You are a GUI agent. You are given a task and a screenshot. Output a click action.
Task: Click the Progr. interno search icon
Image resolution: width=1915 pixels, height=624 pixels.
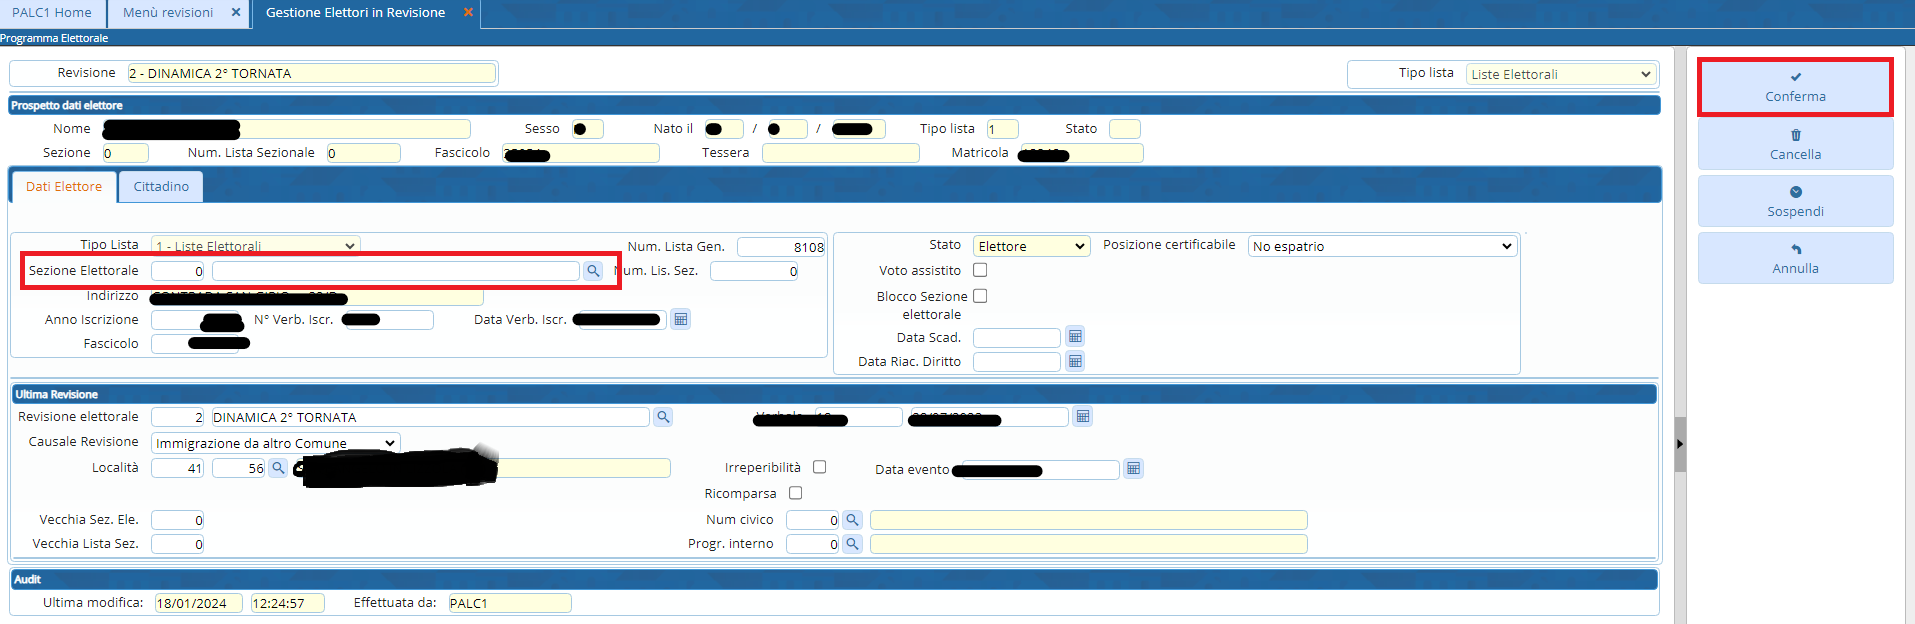(x=852, y=544)
